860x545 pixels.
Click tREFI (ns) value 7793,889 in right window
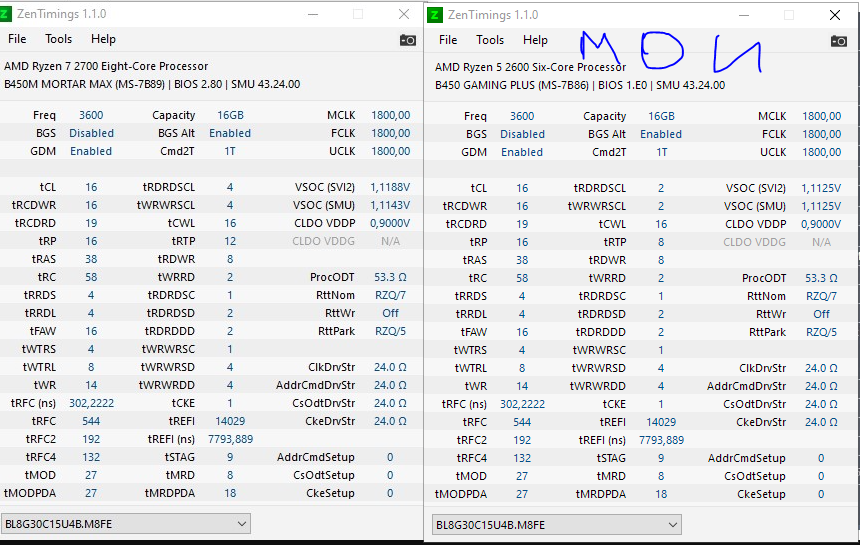tap(661, 440)
